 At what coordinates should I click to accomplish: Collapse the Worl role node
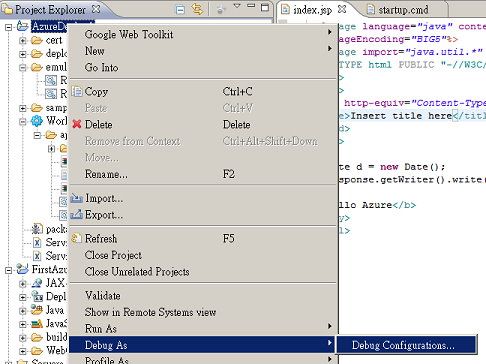[23, 121]
